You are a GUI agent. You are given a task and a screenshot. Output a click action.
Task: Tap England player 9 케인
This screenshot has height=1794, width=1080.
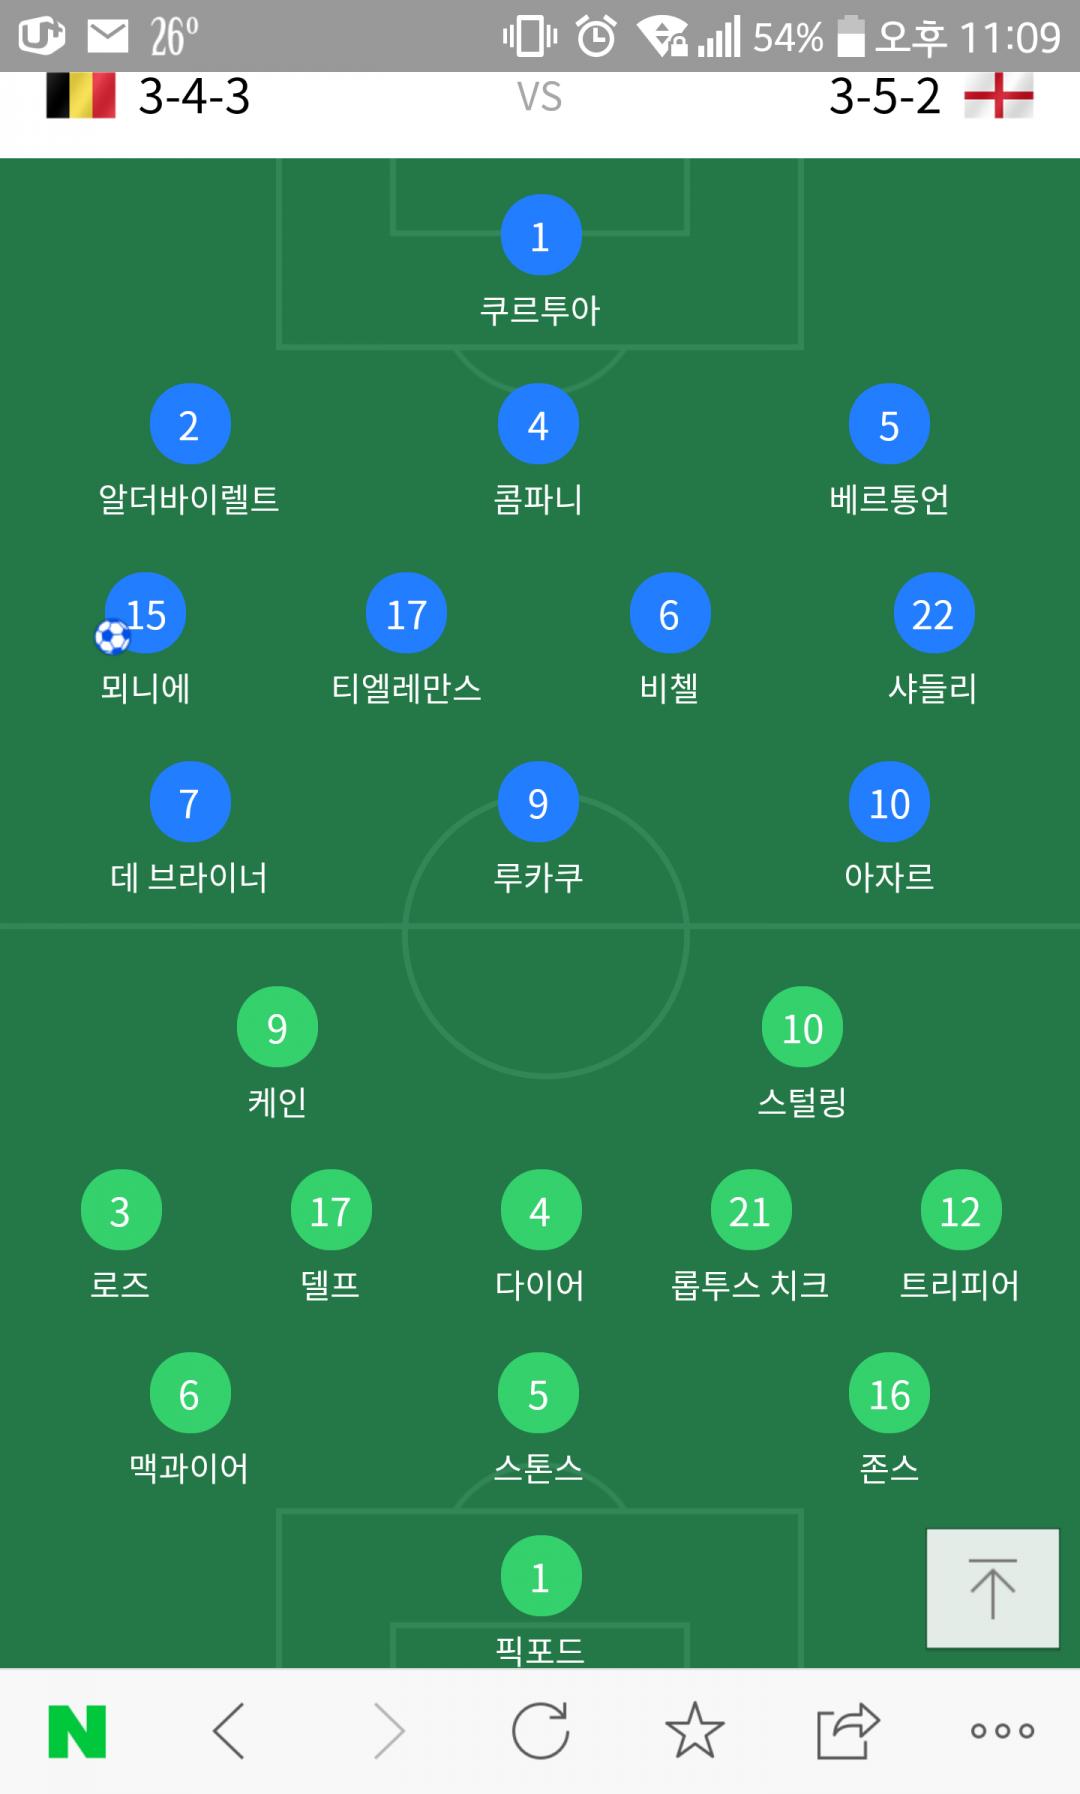point(277,1028)
